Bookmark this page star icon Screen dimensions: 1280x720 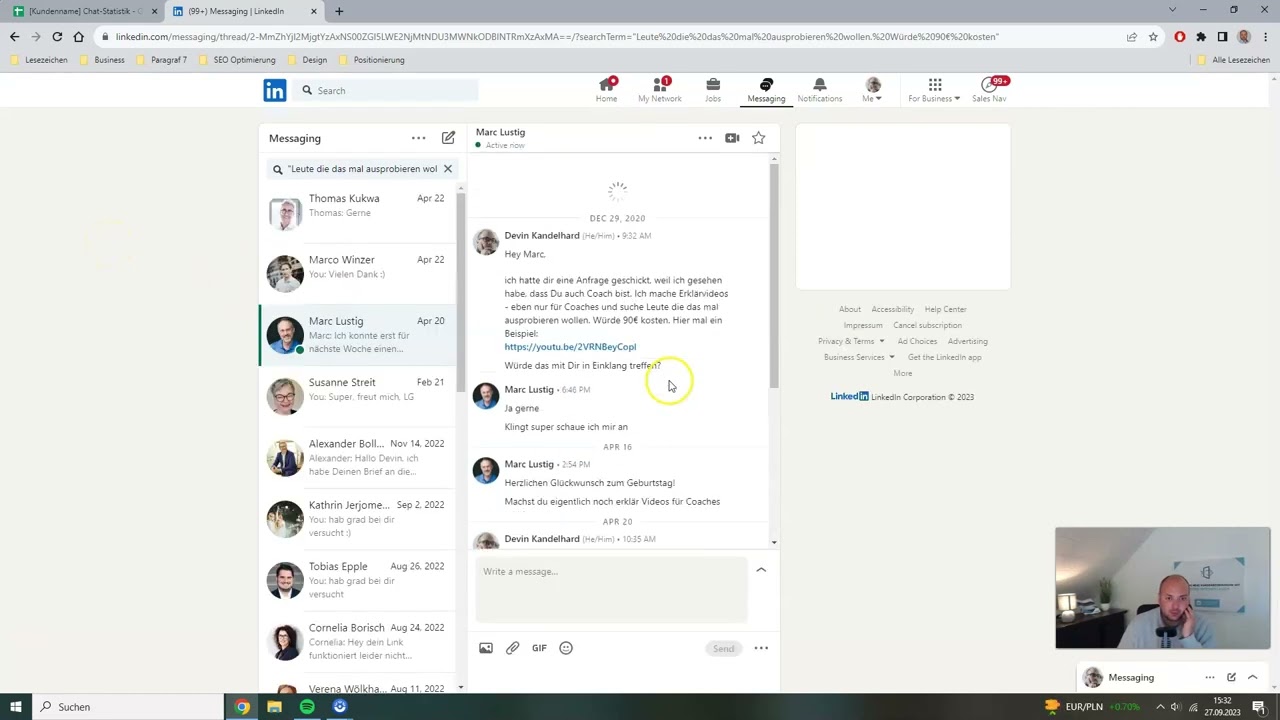[x=1153, y=37]
